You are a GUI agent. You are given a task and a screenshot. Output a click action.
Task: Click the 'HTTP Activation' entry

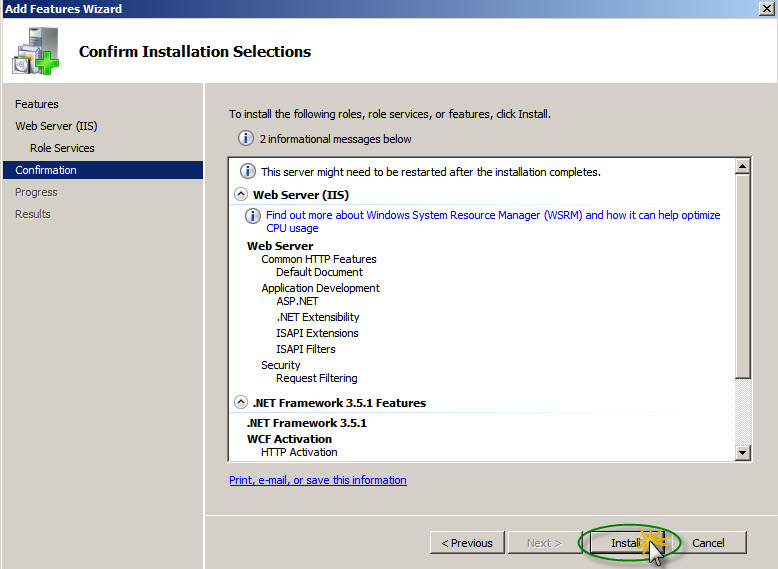tap(299, 452)
